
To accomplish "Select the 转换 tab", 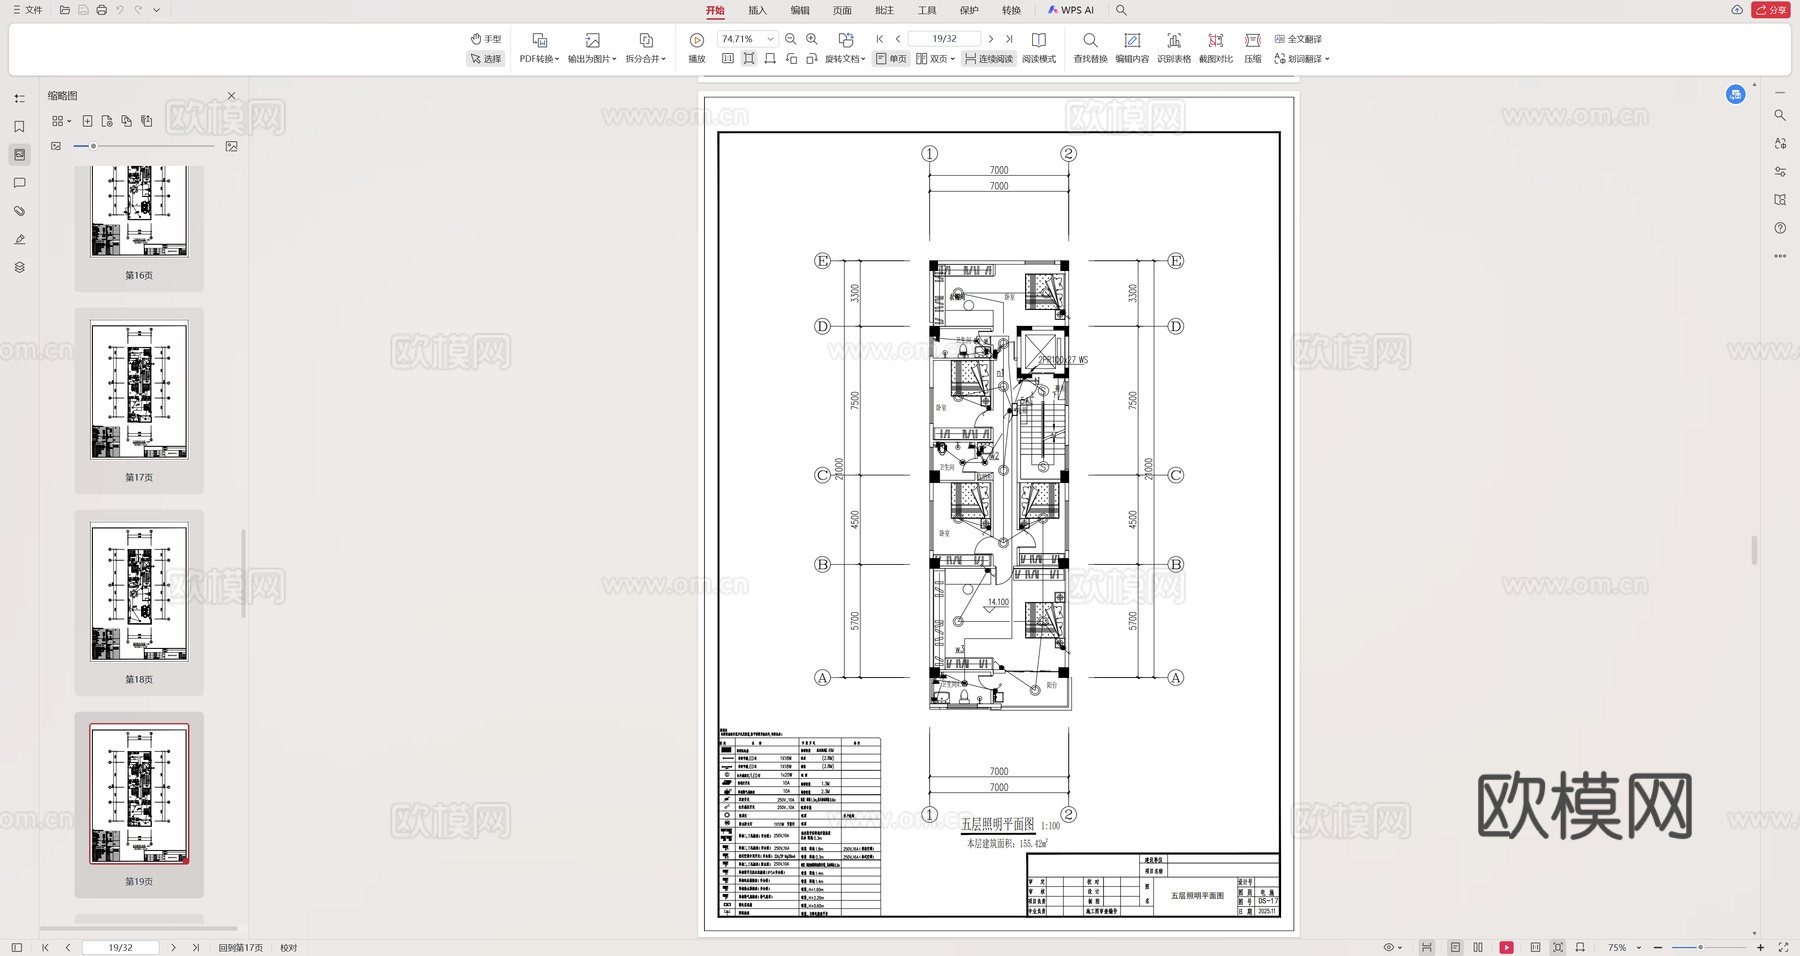I will click(1011, 10).
